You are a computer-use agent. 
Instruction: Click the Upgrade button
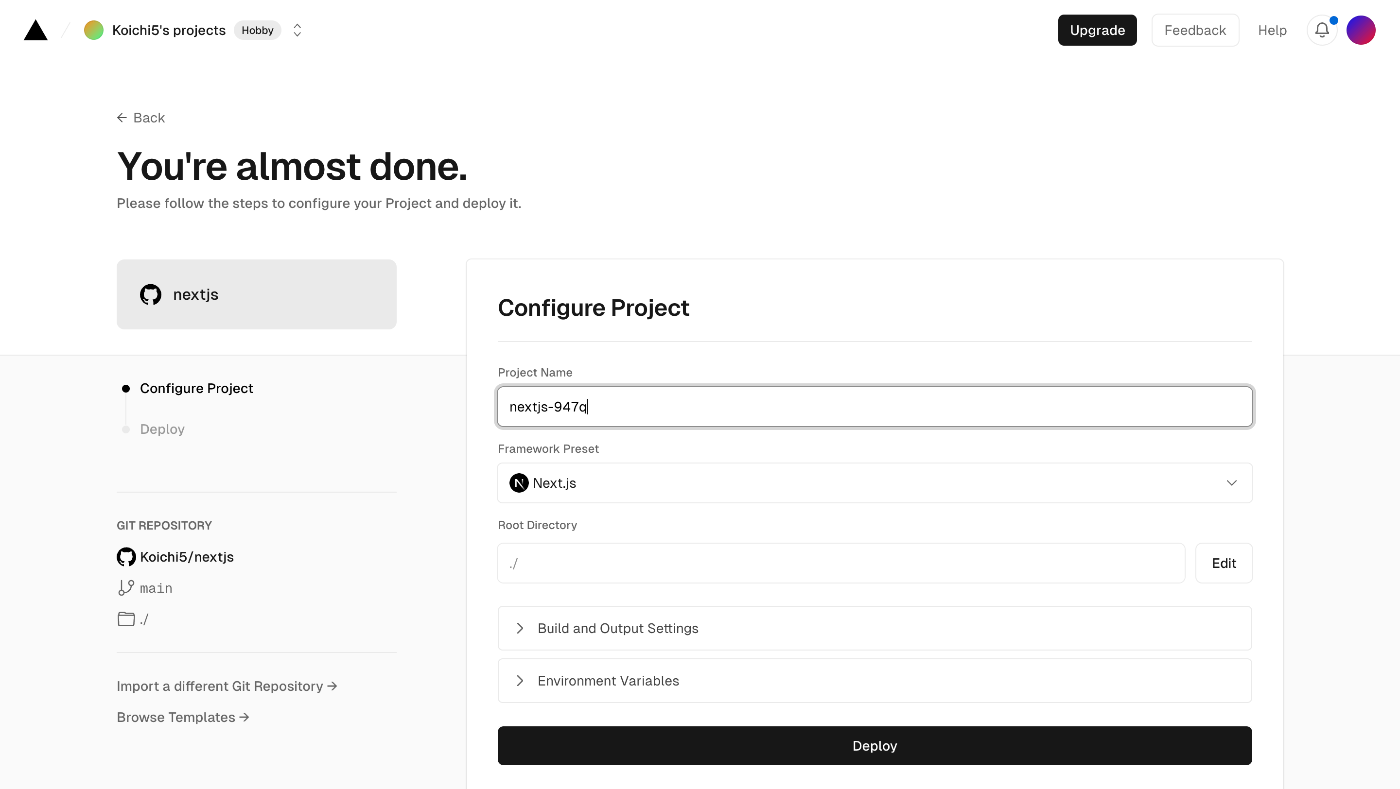1097,30
